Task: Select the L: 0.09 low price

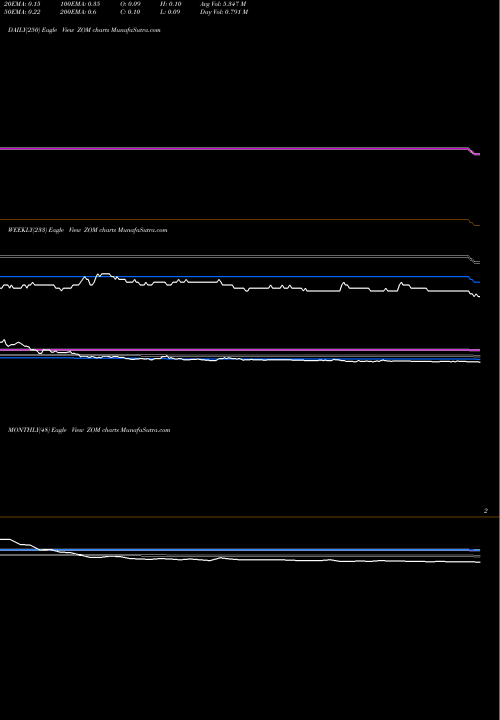Action: [170, 12]
